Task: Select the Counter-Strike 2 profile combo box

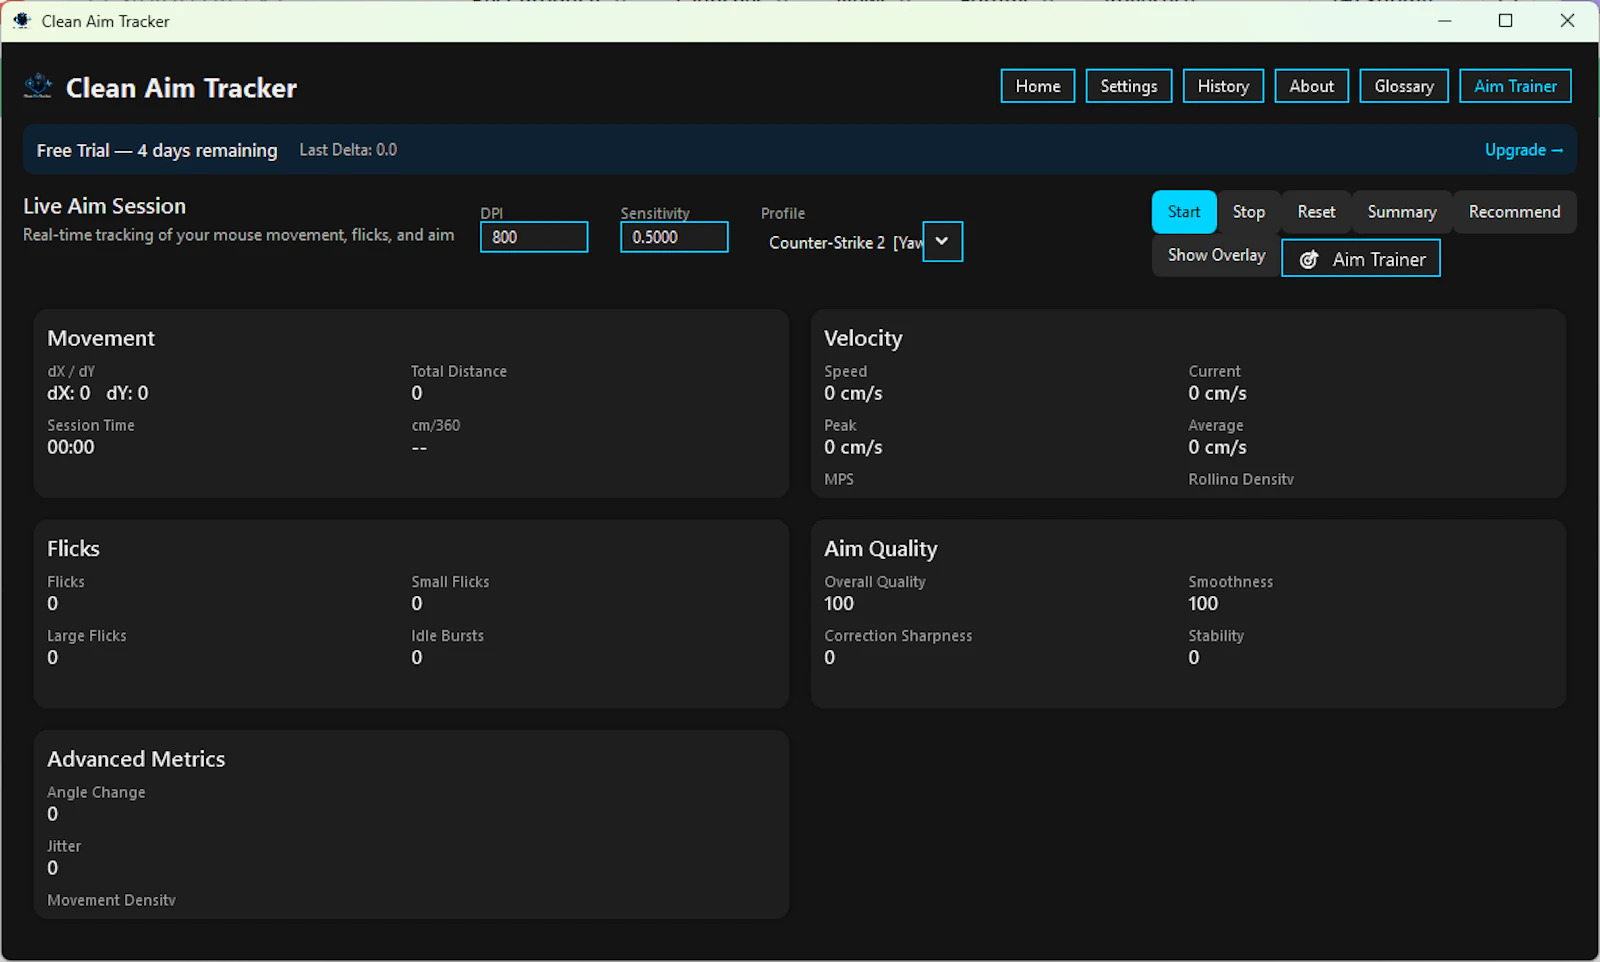Action: pyautogui.click(x=861, y=242)
